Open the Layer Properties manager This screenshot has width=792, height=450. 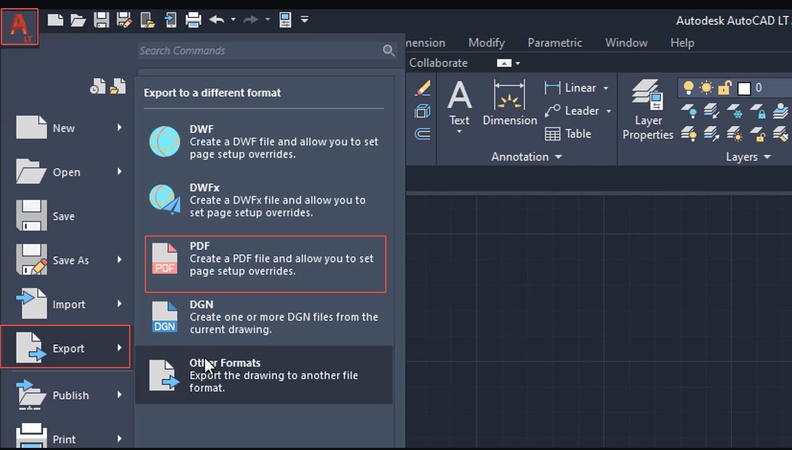click(x=648, y=110)
